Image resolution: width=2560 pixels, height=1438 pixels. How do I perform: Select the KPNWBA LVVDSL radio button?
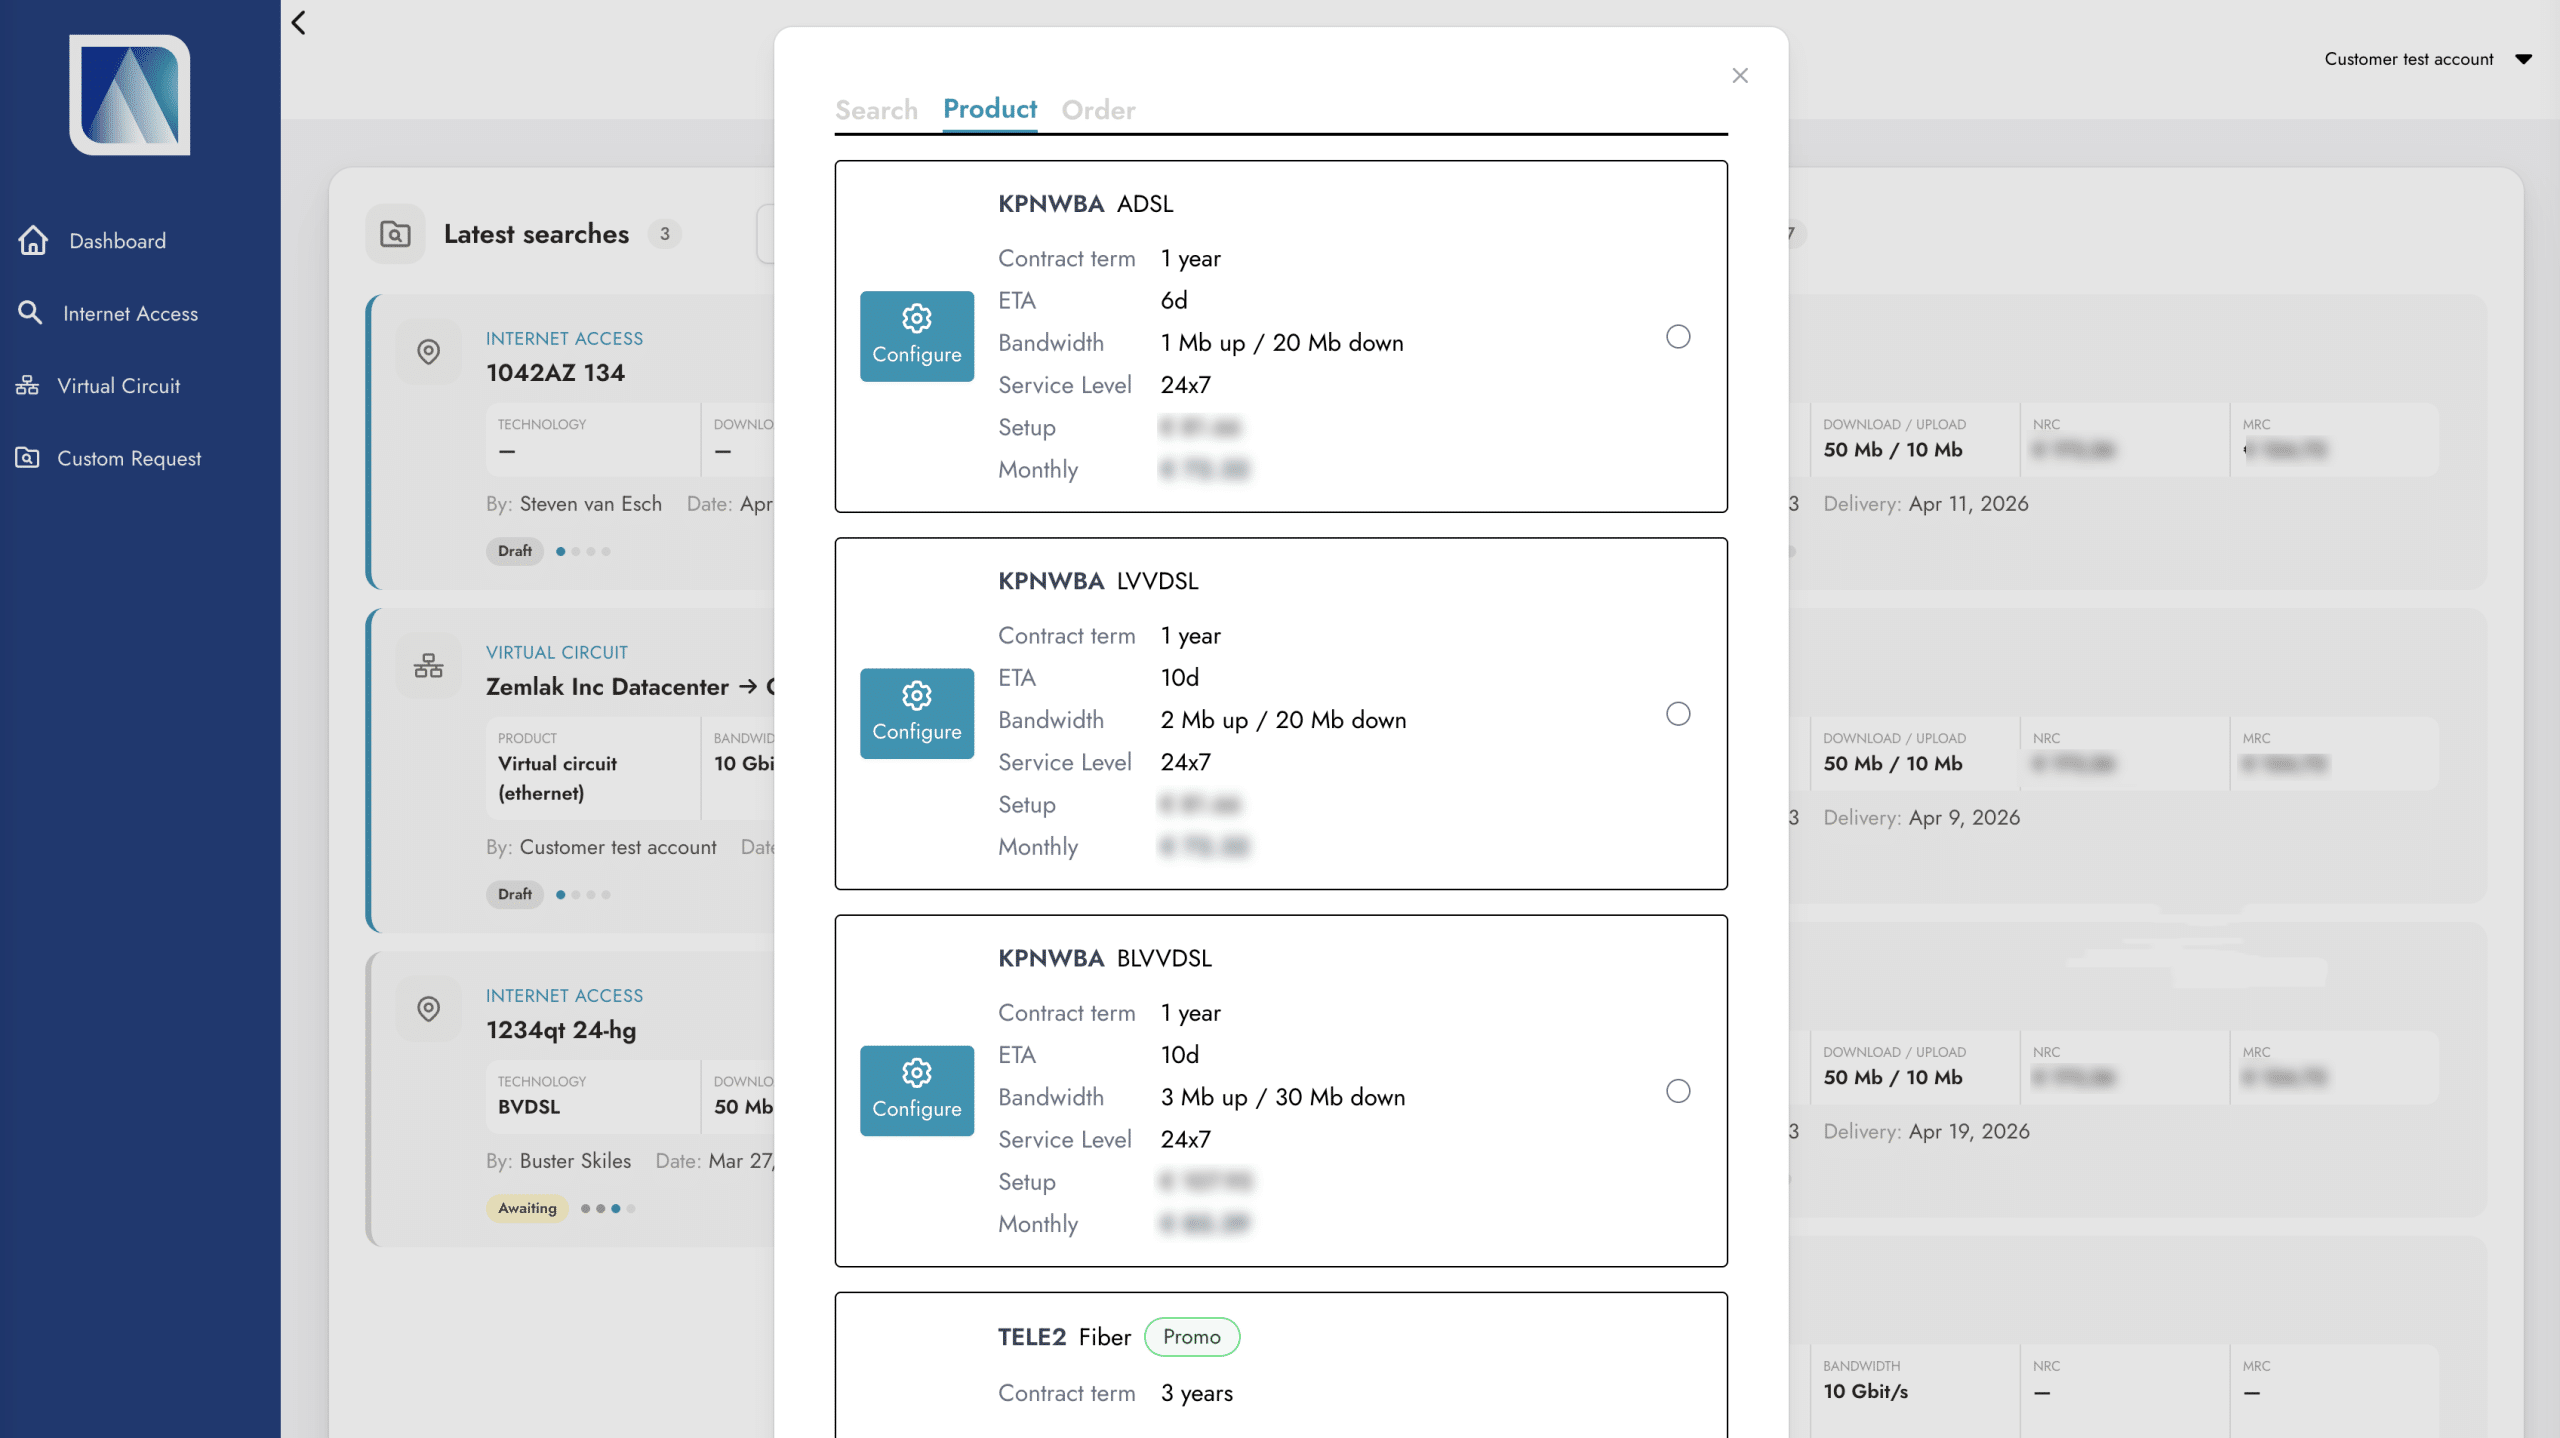coord(1678,714)
